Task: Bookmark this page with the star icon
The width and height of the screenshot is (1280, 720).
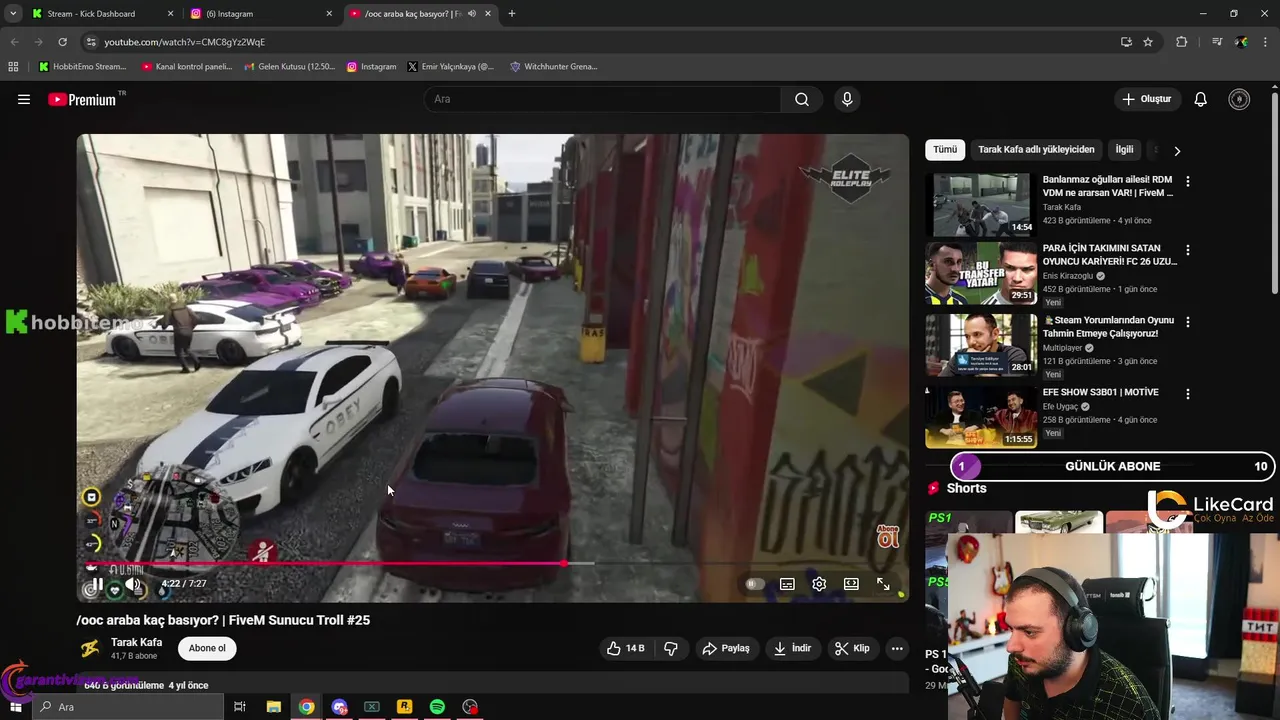Action: click(1148, 42)
